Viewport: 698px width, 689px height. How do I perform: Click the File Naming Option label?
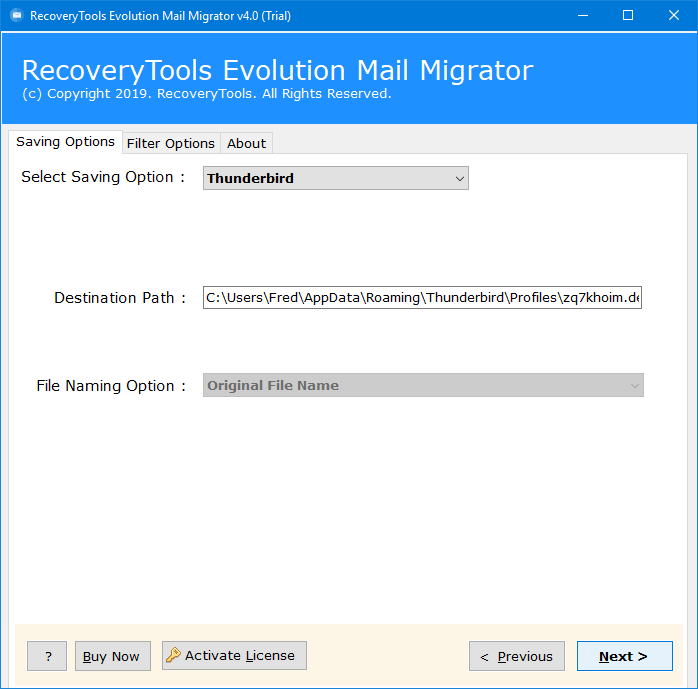(111, 386)
